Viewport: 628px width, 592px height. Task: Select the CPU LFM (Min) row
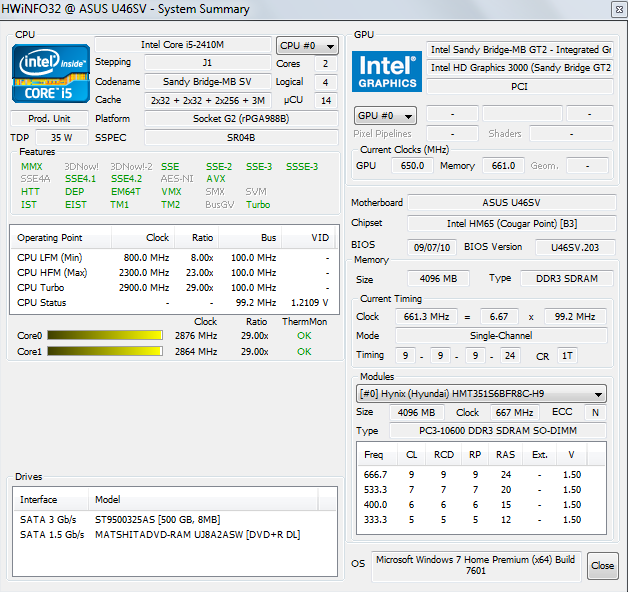[x=174, y=258]
